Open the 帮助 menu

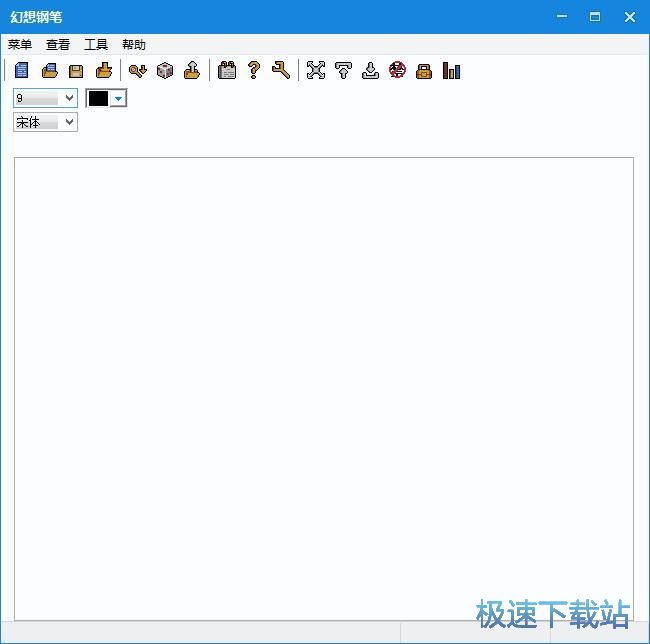tap(134, 45)
